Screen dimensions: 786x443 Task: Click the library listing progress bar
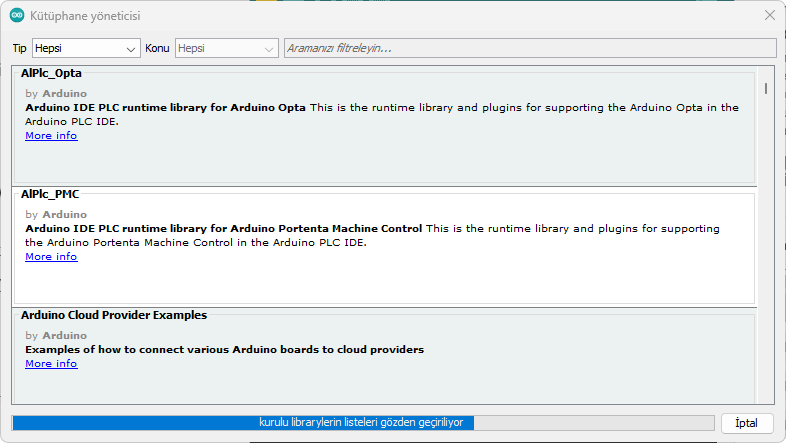point(363,422)
